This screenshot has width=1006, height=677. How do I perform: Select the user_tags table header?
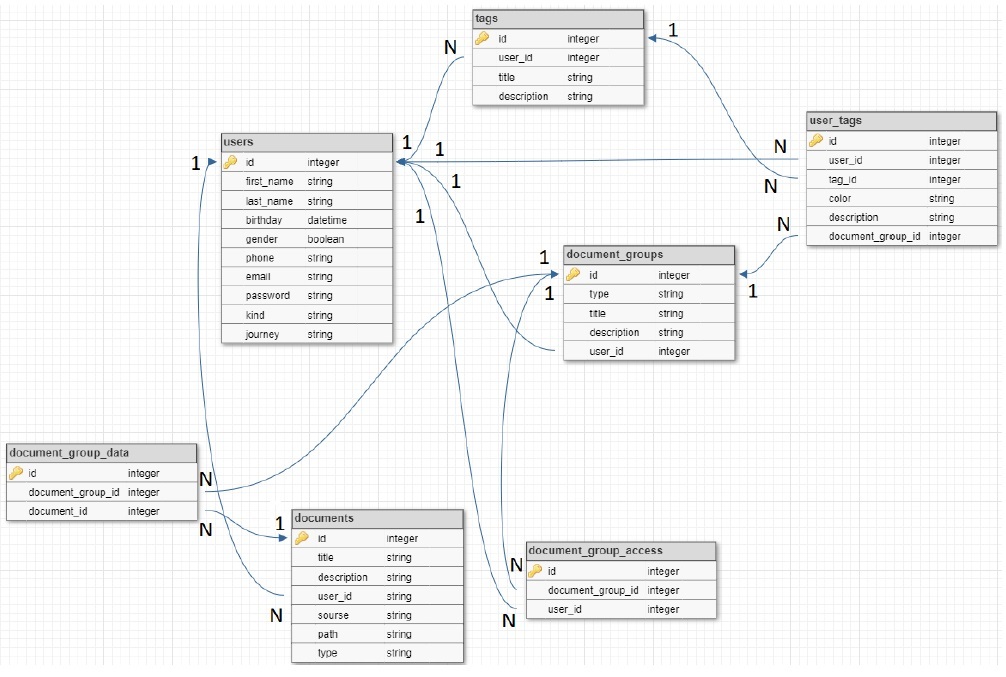tap(901, 121)
